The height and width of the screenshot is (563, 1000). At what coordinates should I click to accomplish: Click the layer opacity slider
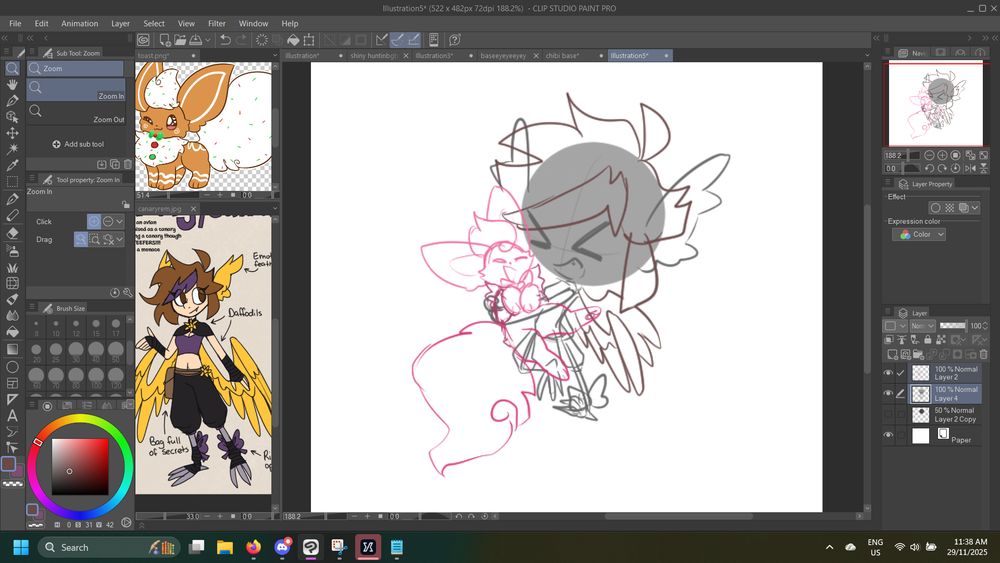pos(953,326)
